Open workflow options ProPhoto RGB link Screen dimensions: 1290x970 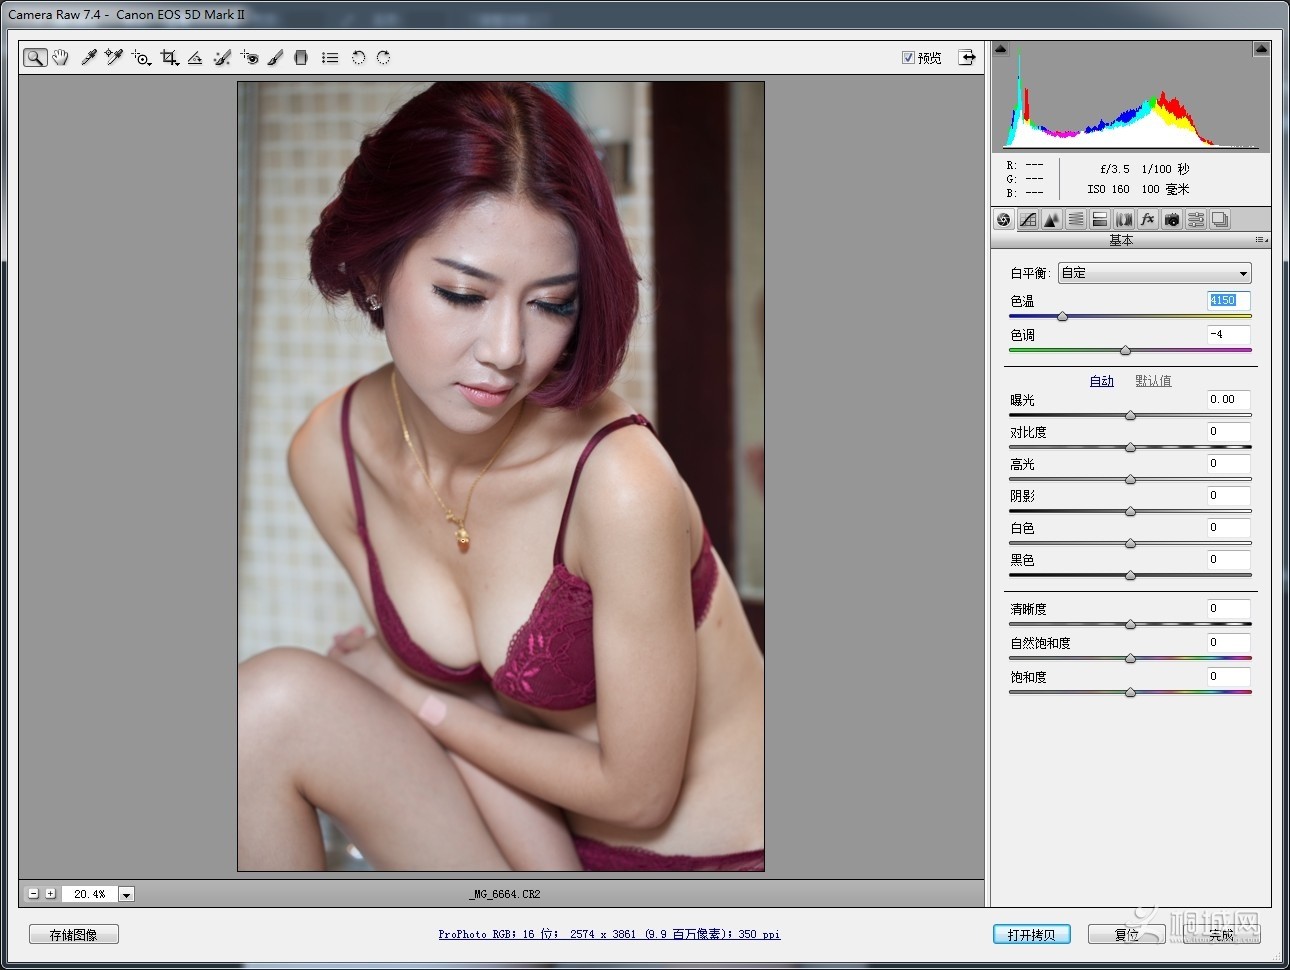[x=609, y=934]
